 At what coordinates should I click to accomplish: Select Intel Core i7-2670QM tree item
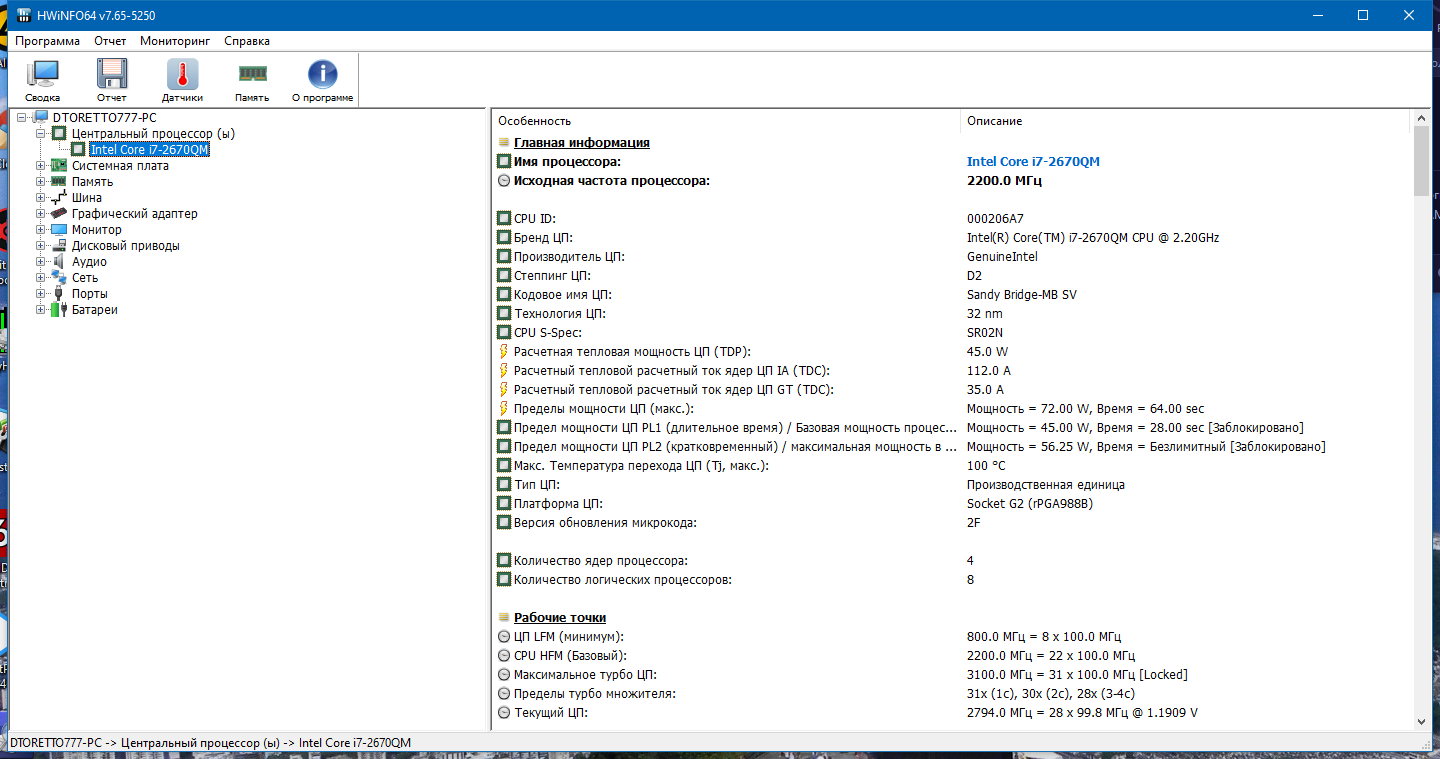[149, 150]
